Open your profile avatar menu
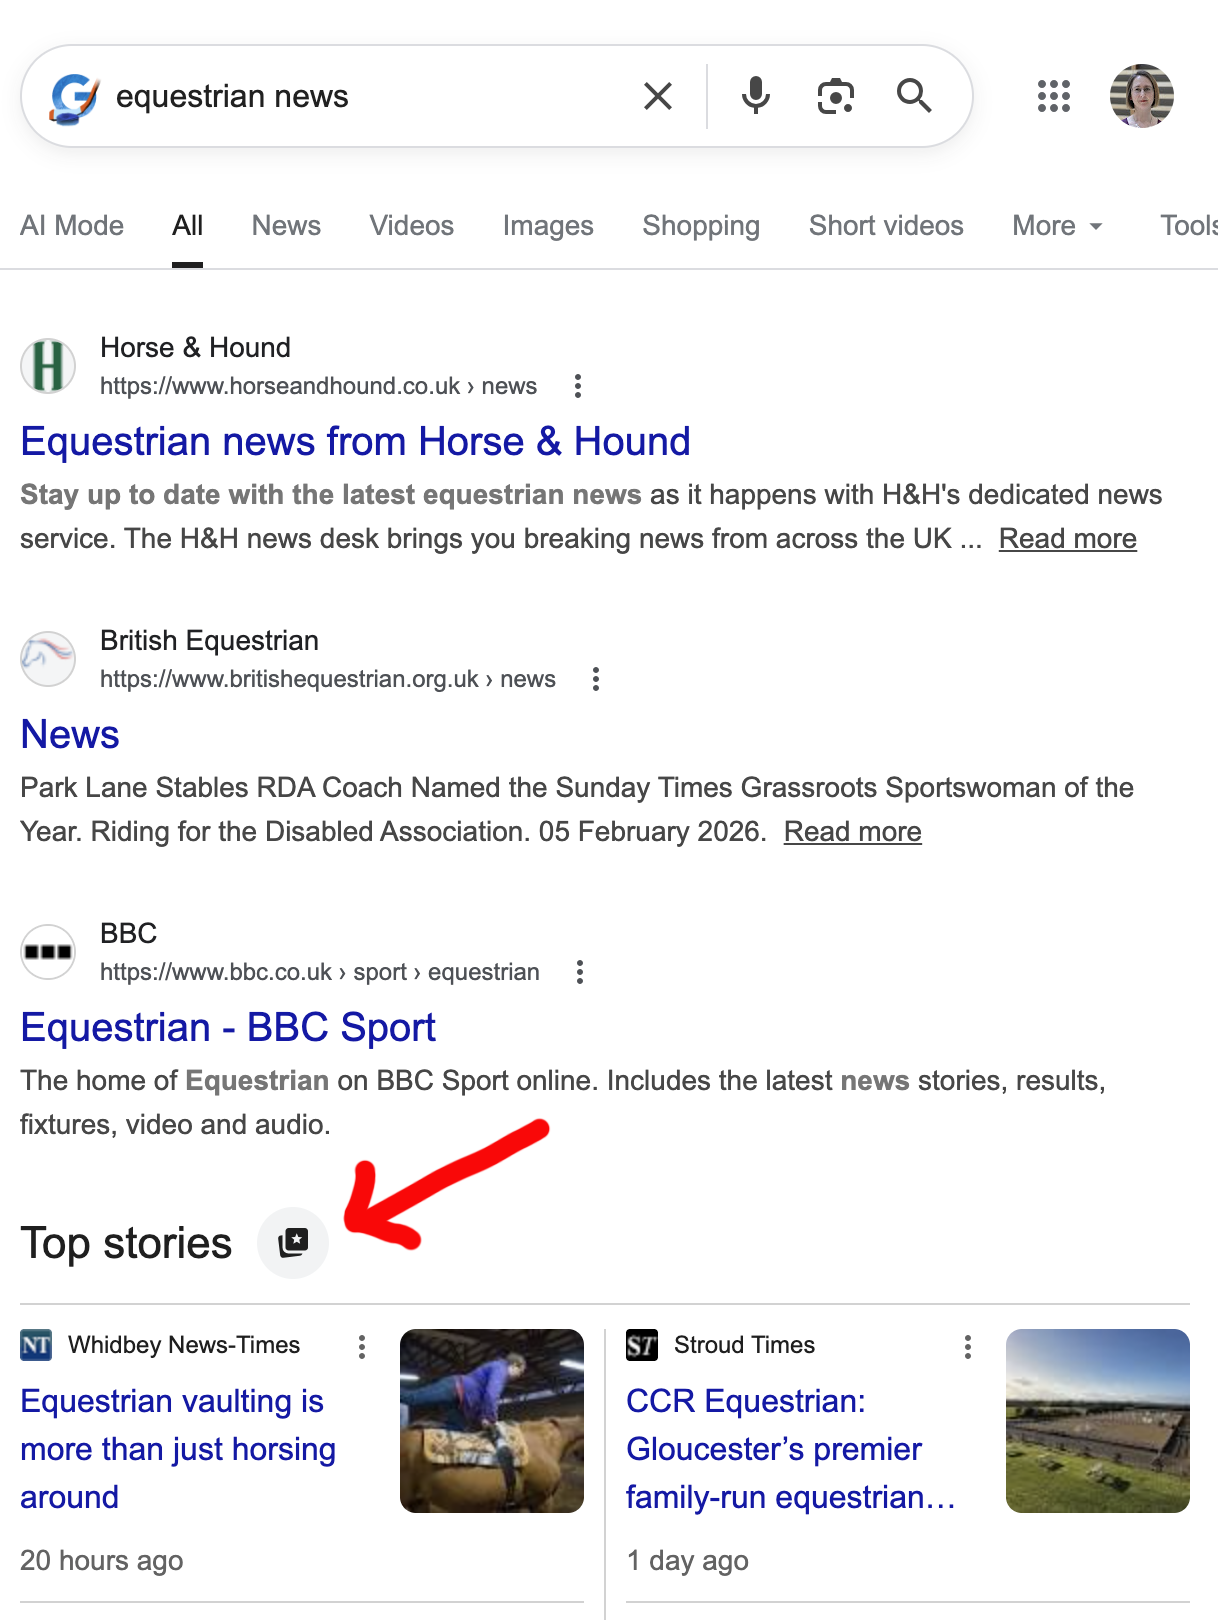 pos(1142,96)
